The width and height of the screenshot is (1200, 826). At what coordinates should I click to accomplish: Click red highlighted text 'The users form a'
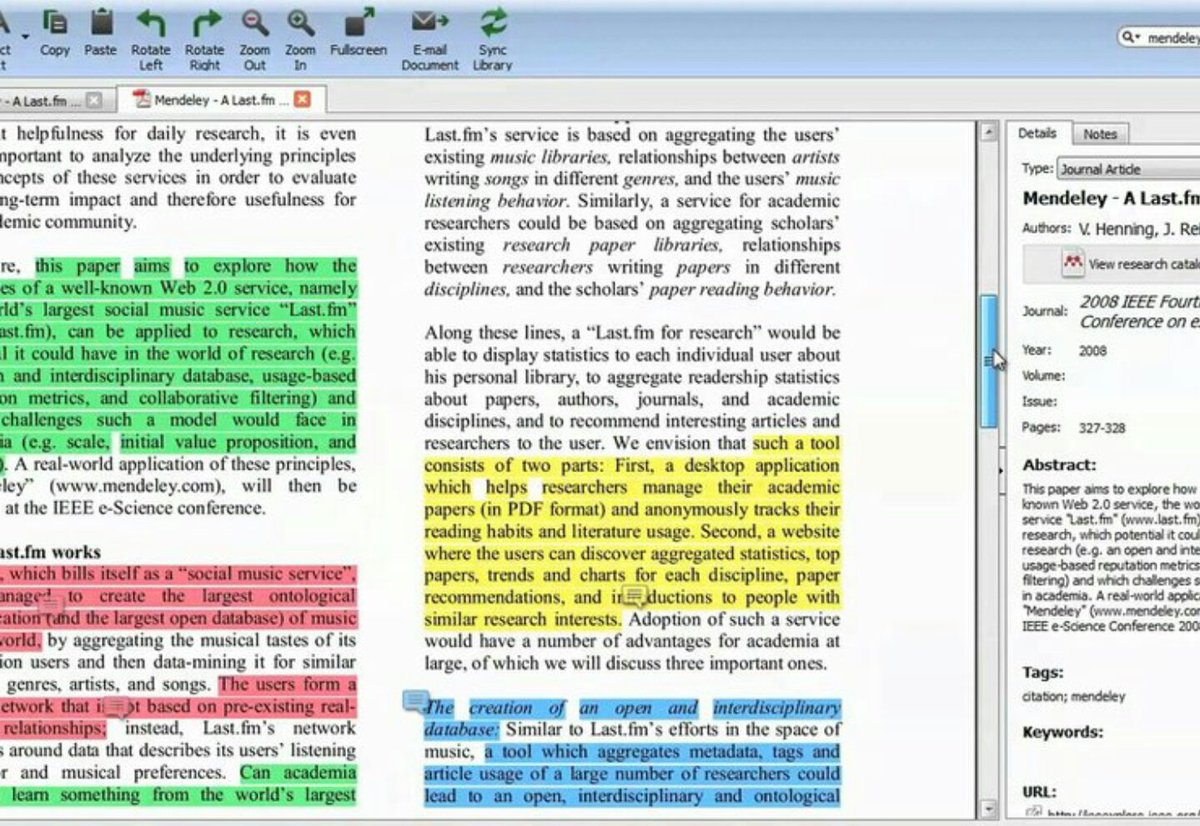(287, 684)
